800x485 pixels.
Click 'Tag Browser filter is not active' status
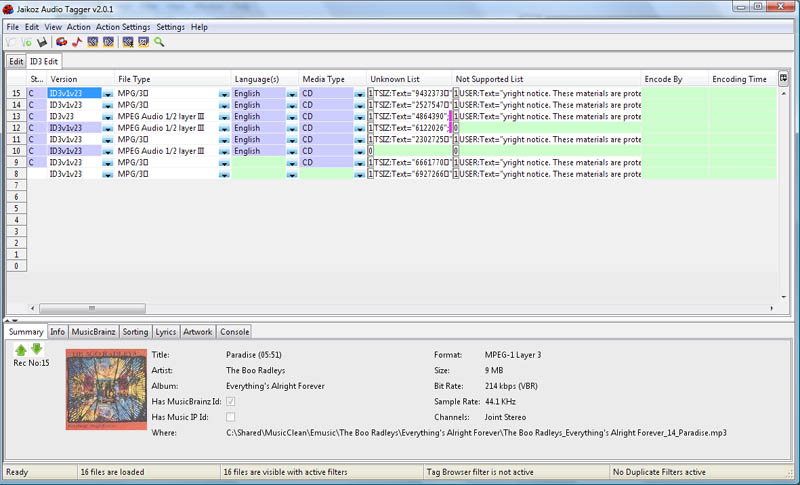pyautogui.click(x=480, y=472)
